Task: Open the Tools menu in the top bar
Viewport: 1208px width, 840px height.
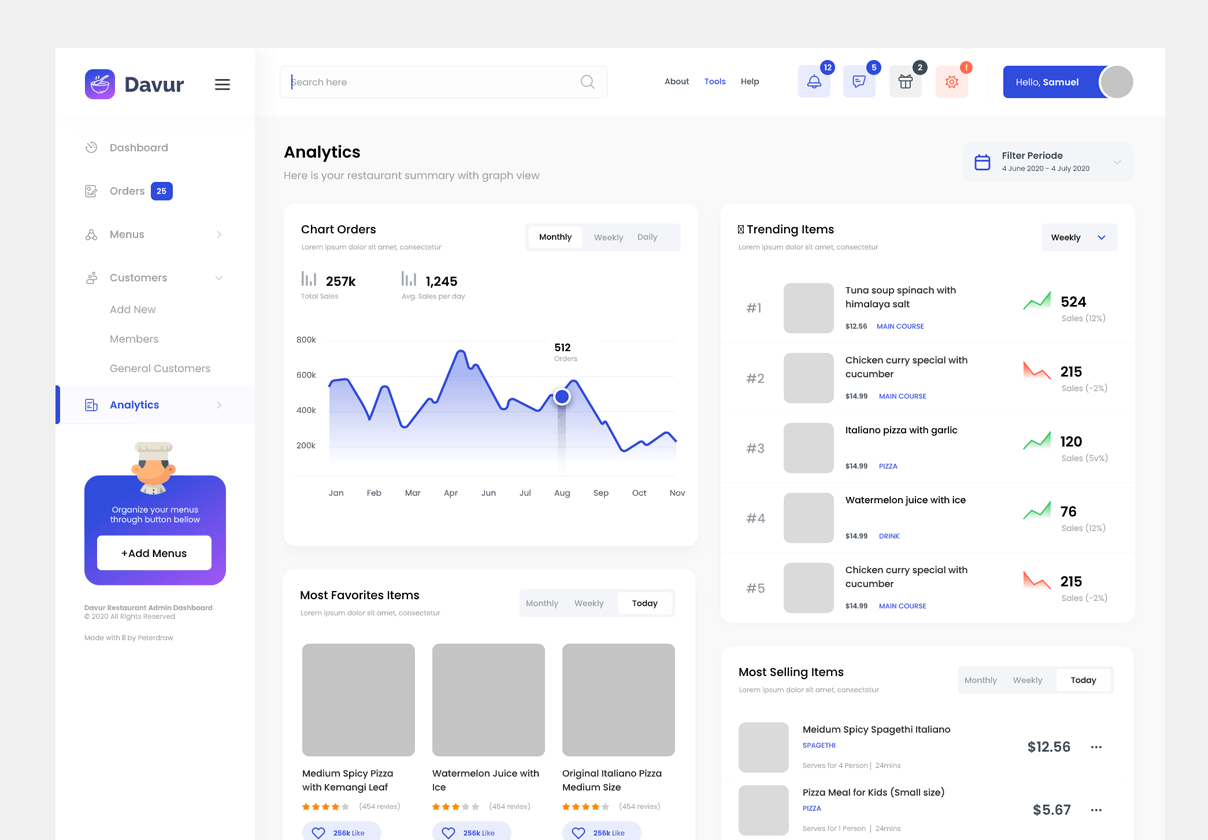Action: coord(715,81)
